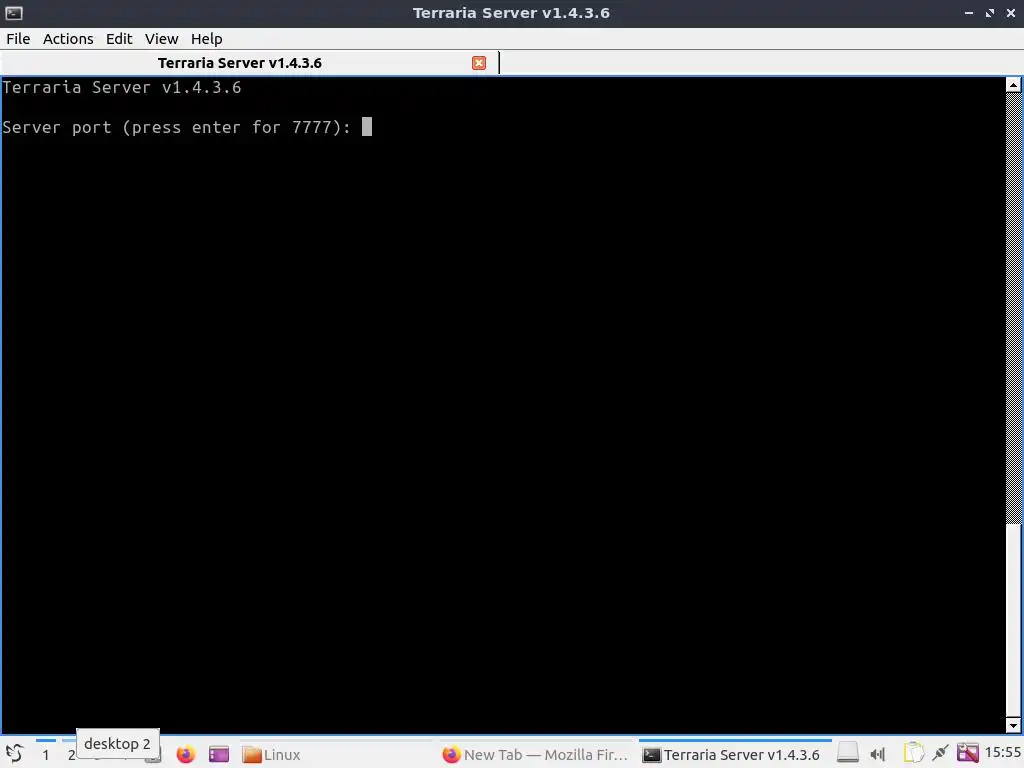Switch to desktop 2 in the pager
The height and width of the screenshot is (768, 1024).
pyautogui.click(x=71, y=754)
